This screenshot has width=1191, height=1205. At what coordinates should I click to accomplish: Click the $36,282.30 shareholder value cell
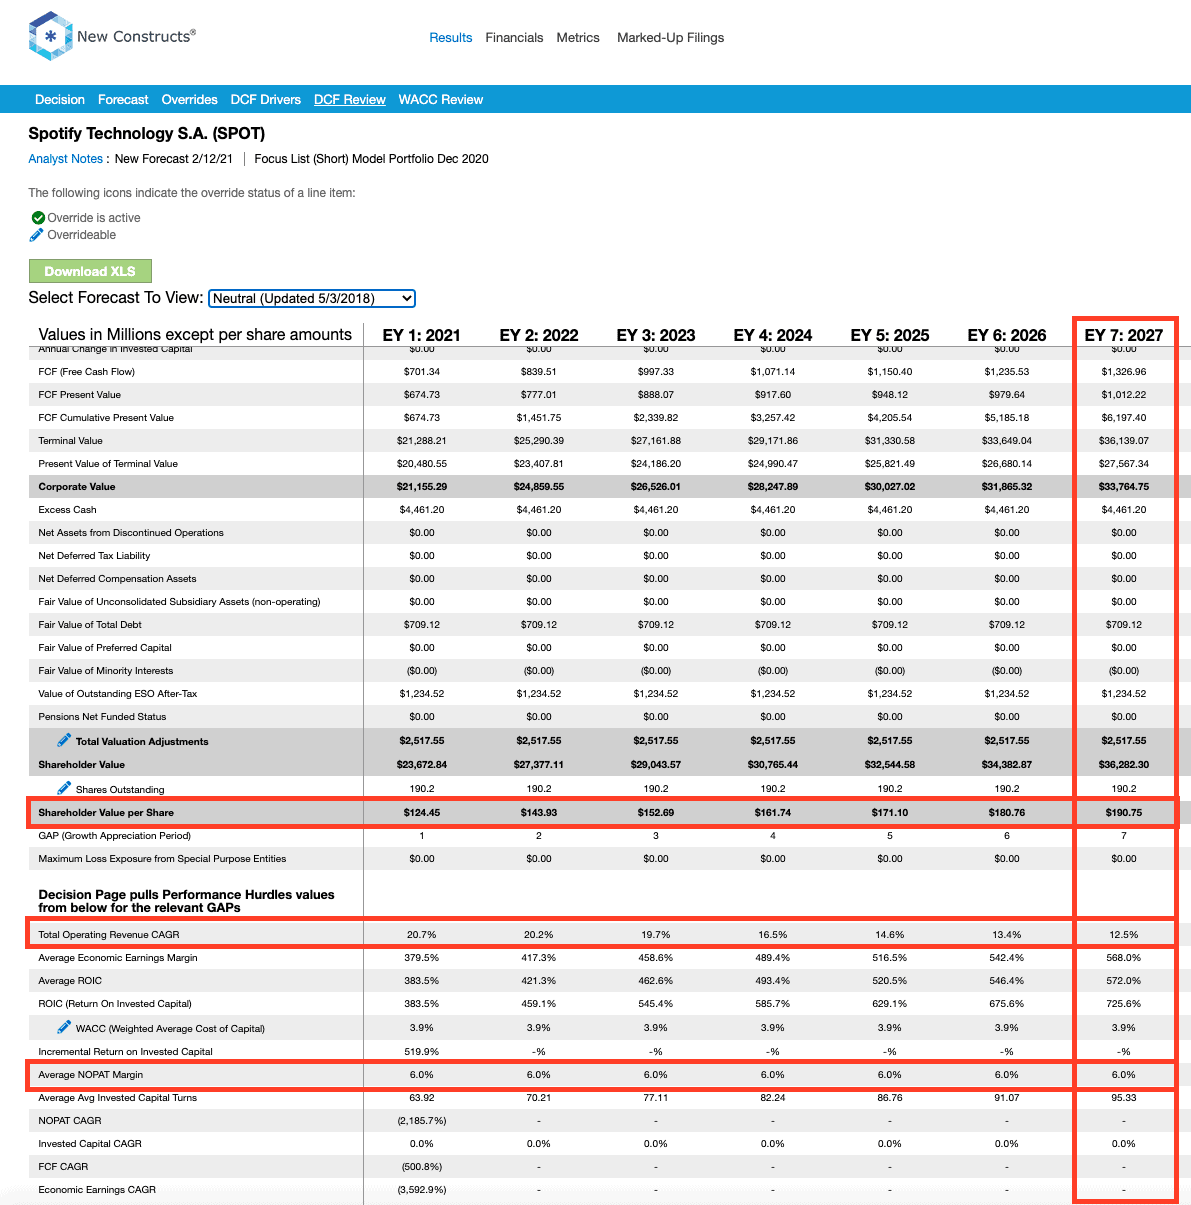(1124, 765)
